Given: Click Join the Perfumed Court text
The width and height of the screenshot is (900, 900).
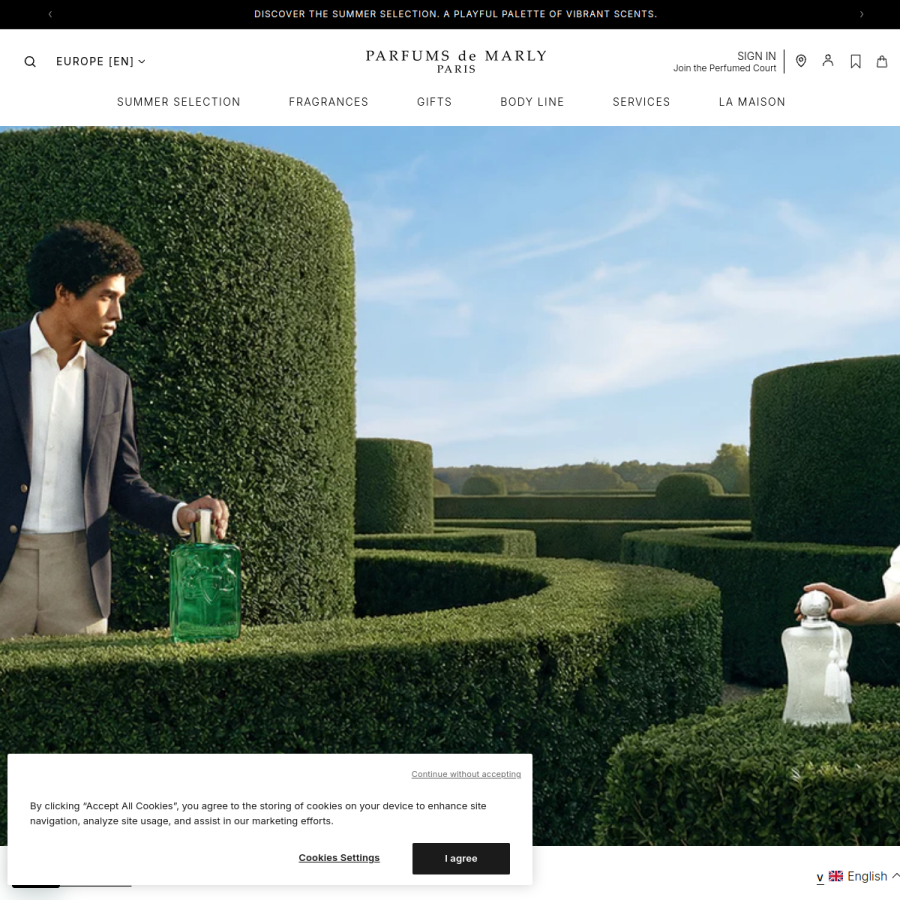Looking at the screenshot, I should pos(724,68).
